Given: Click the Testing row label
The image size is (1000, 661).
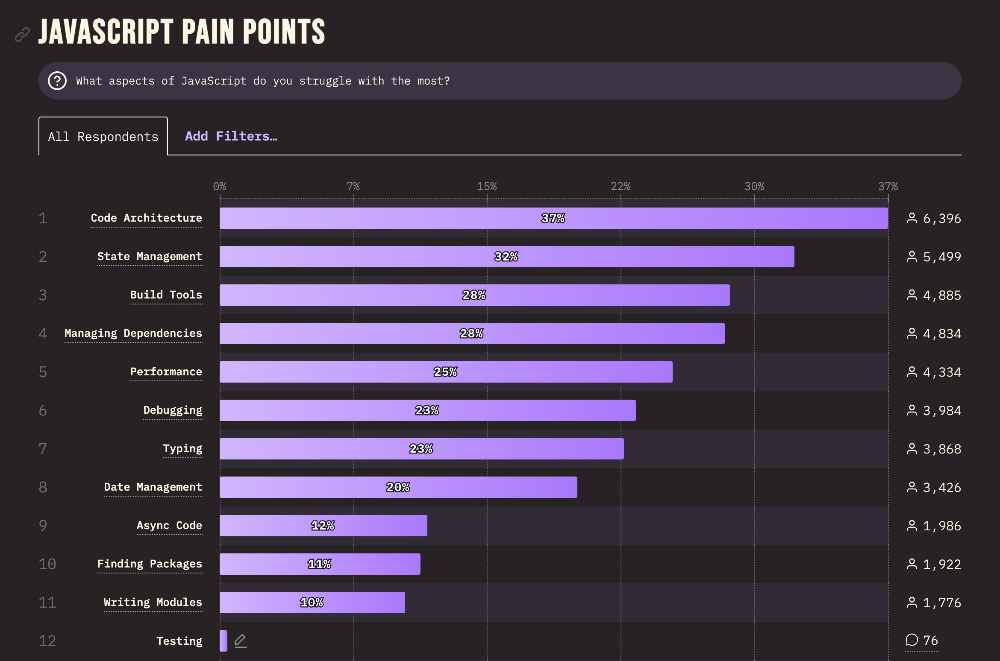Looking at the screenshot, I should [x=179, y=641].
